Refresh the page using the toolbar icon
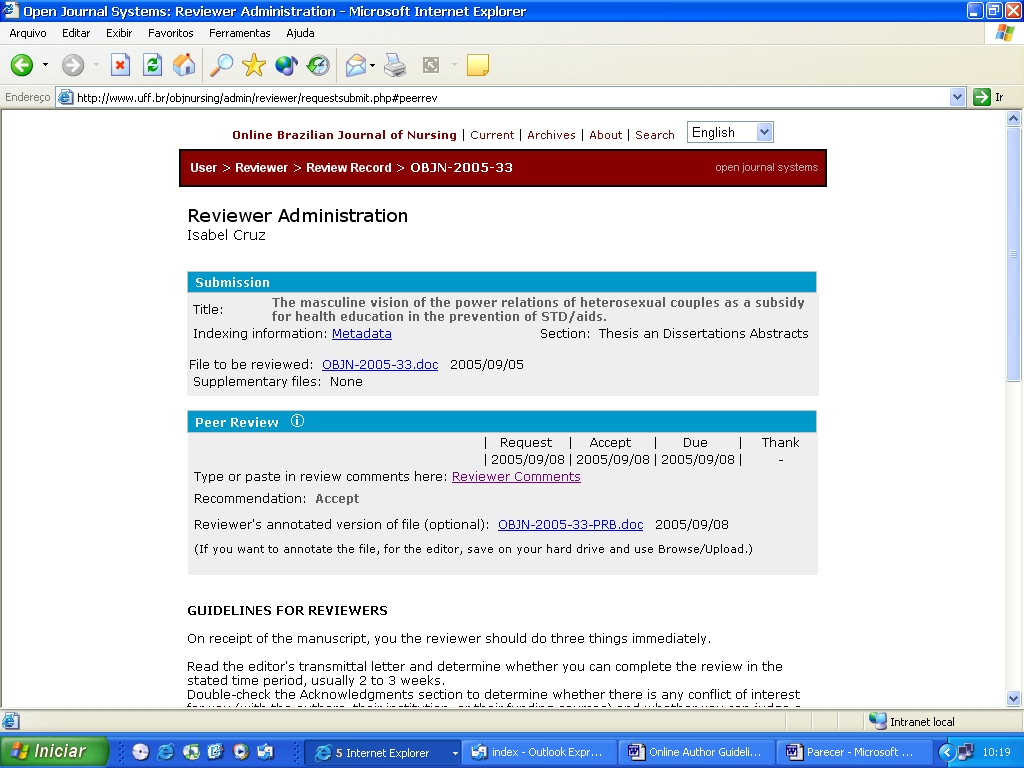The image size is (1024, 768). pos(152,66)
